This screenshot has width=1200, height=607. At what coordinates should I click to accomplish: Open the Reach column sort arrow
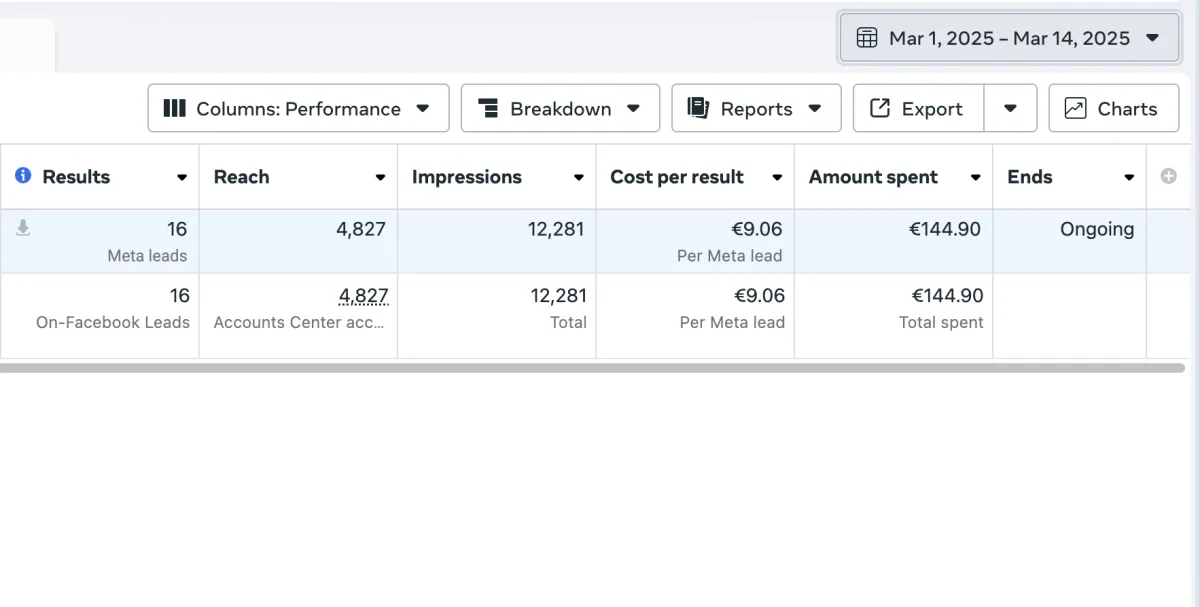pos(380,178)
